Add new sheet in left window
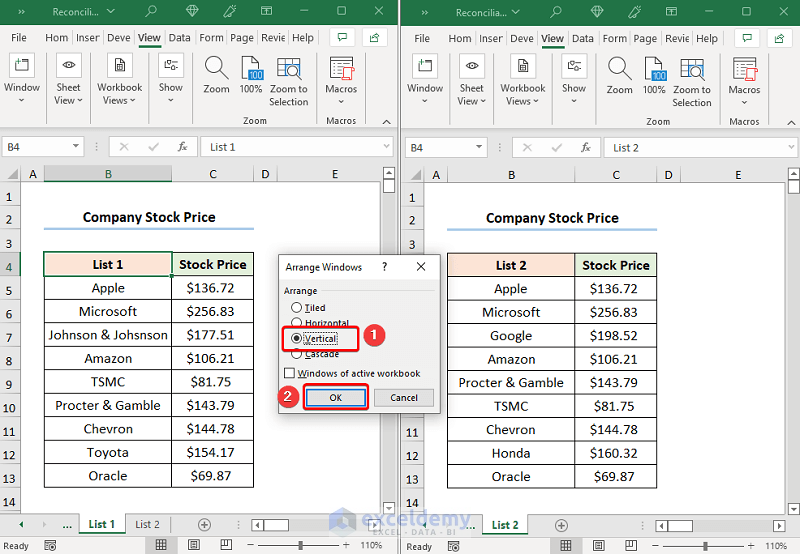800x554 pixels. [204, 524]
